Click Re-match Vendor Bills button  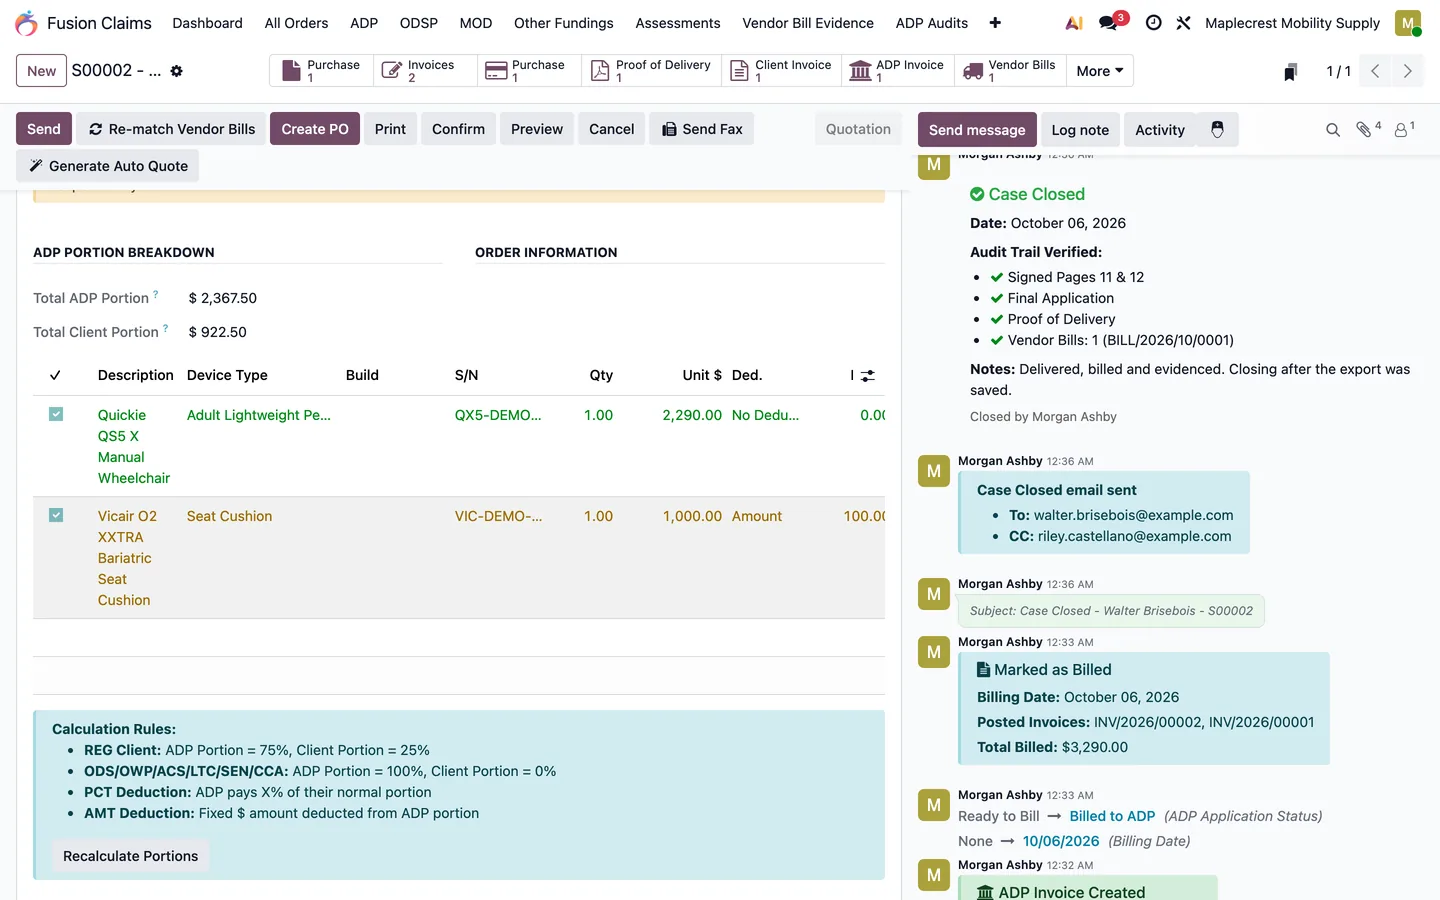point(171,129)
